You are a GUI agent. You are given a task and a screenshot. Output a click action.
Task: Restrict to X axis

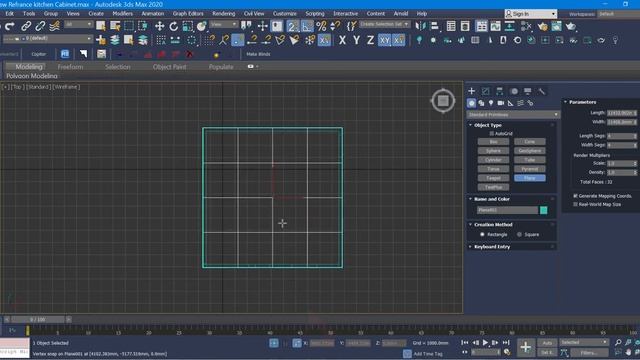(342, 40)
